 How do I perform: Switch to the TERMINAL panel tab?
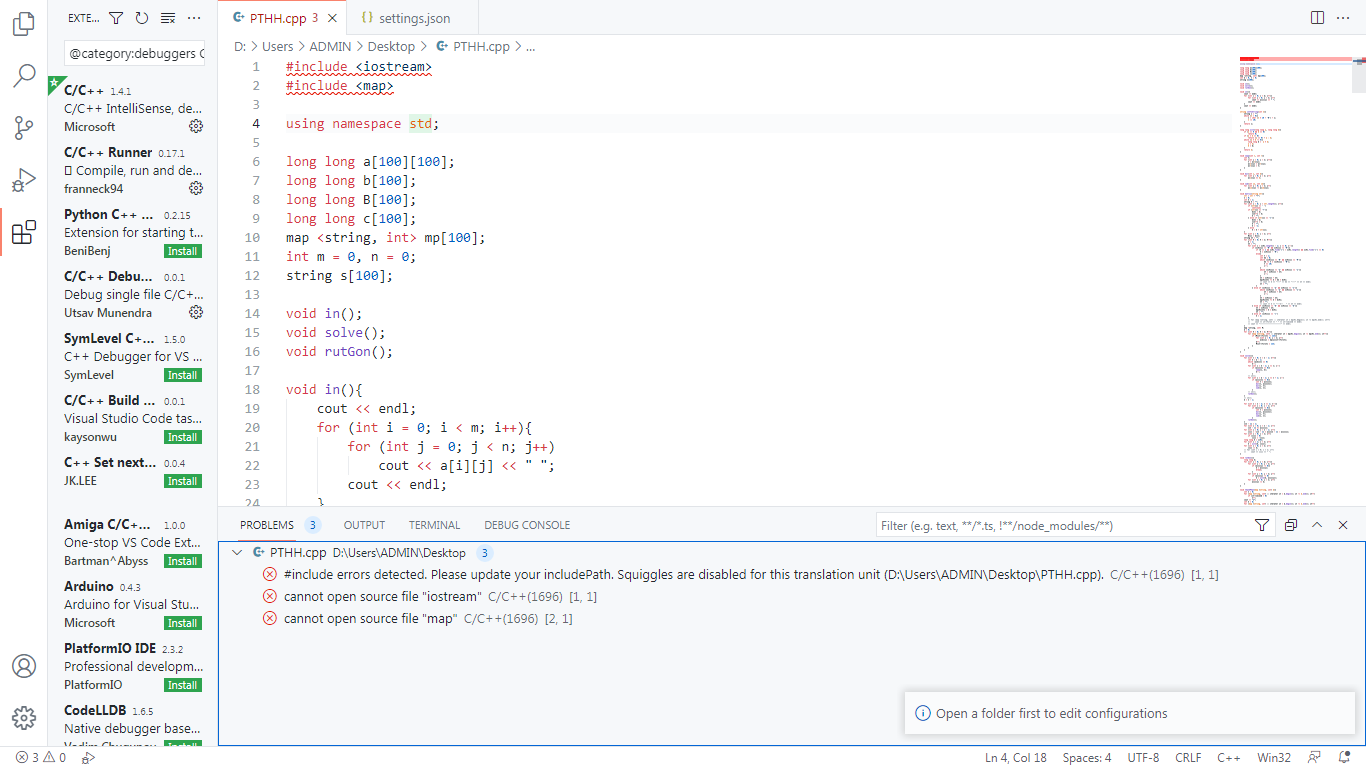coord(434,525)
